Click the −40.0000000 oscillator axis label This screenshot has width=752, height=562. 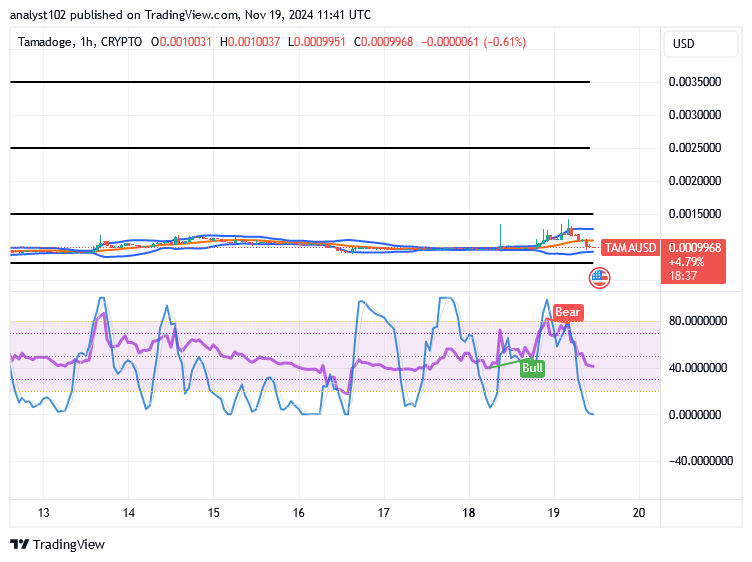click(x=701, y=461)
